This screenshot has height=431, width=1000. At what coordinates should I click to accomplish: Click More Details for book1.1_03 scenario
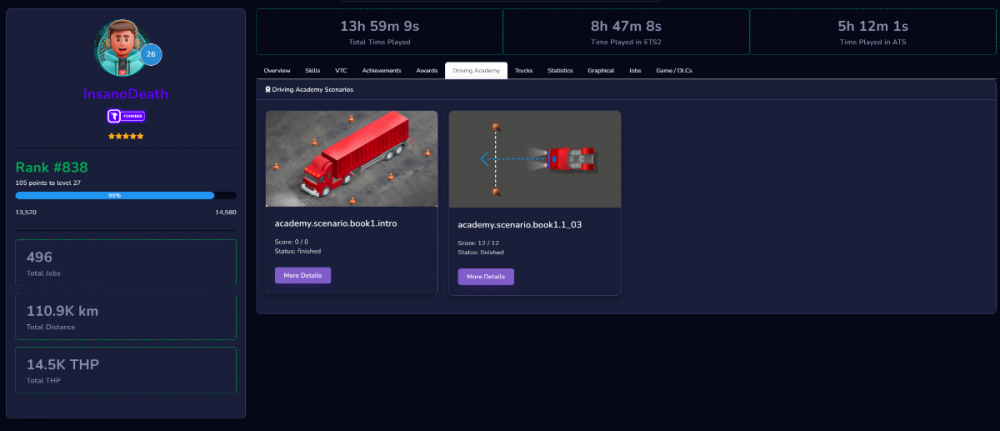tap(486, 276)
